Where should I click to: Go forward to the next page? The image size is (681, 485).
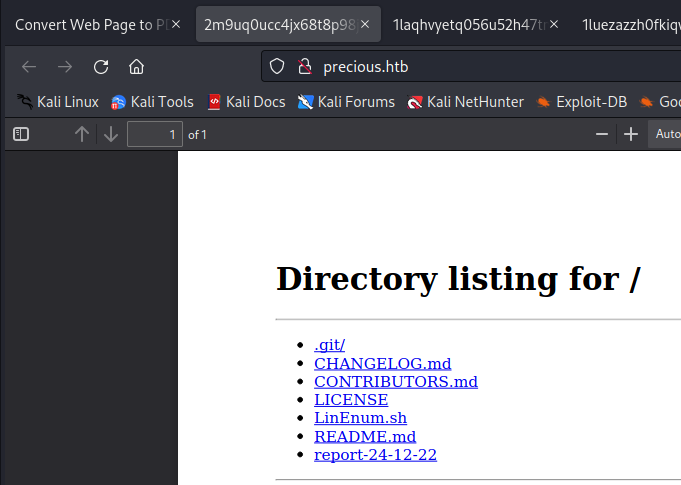(65, 67)
